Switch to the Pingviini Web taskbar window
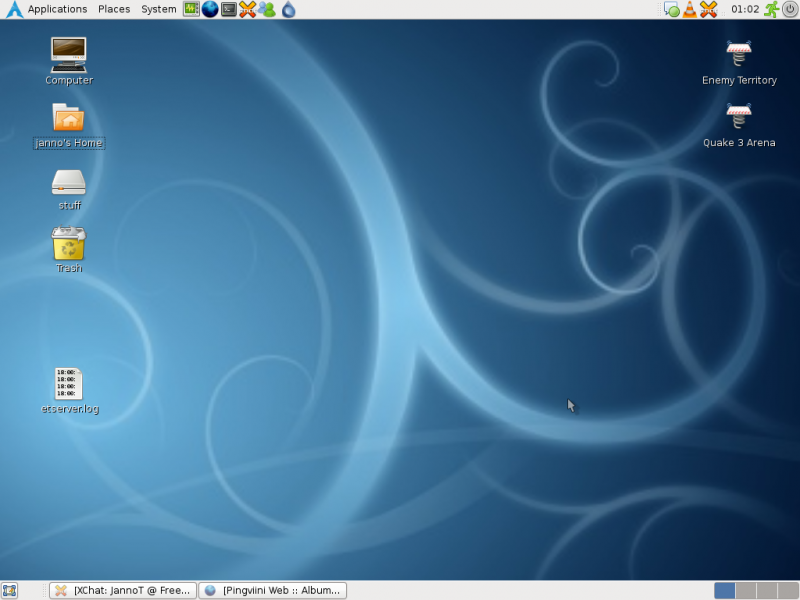Screen dimensions: 800x600 tap(272, 590)
